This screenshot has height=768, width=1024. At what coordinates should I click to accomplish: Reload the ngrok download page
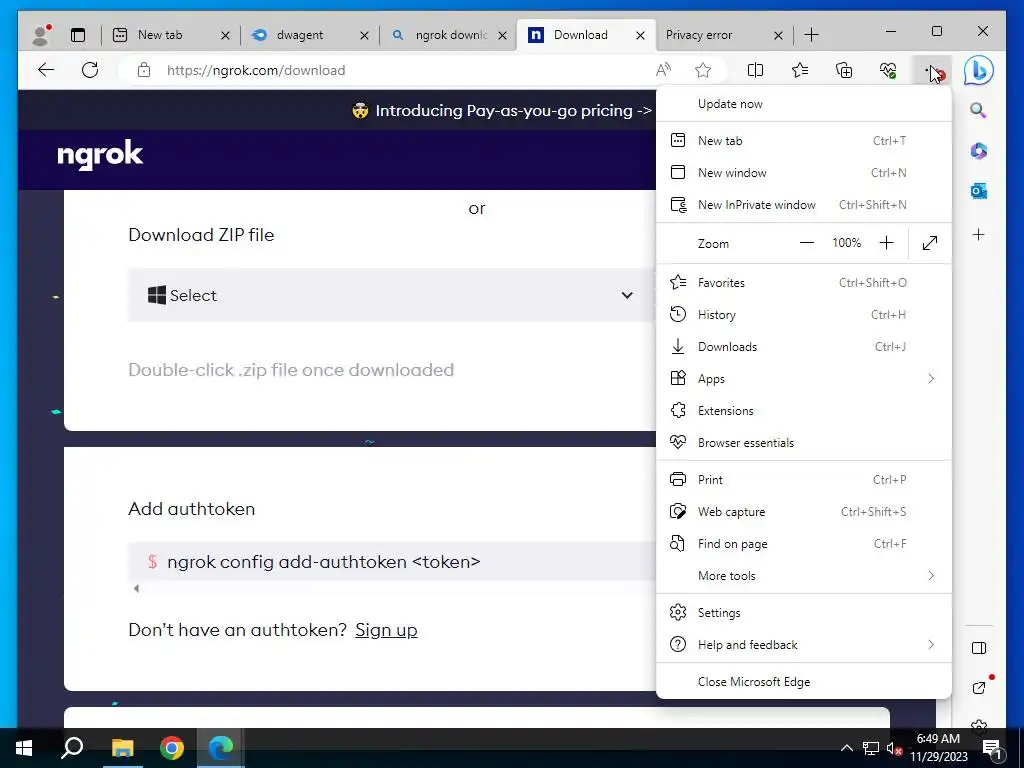(90, 70)
